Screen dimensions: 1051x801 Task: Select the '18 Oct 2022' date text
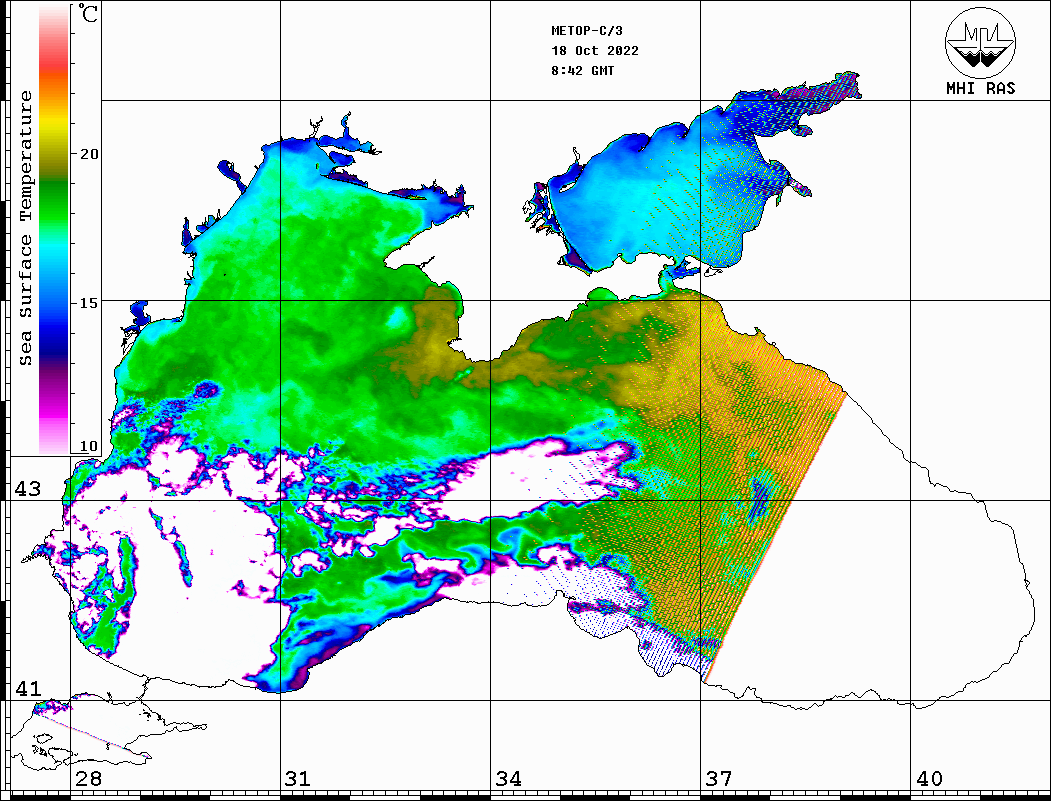coord(595,51)
